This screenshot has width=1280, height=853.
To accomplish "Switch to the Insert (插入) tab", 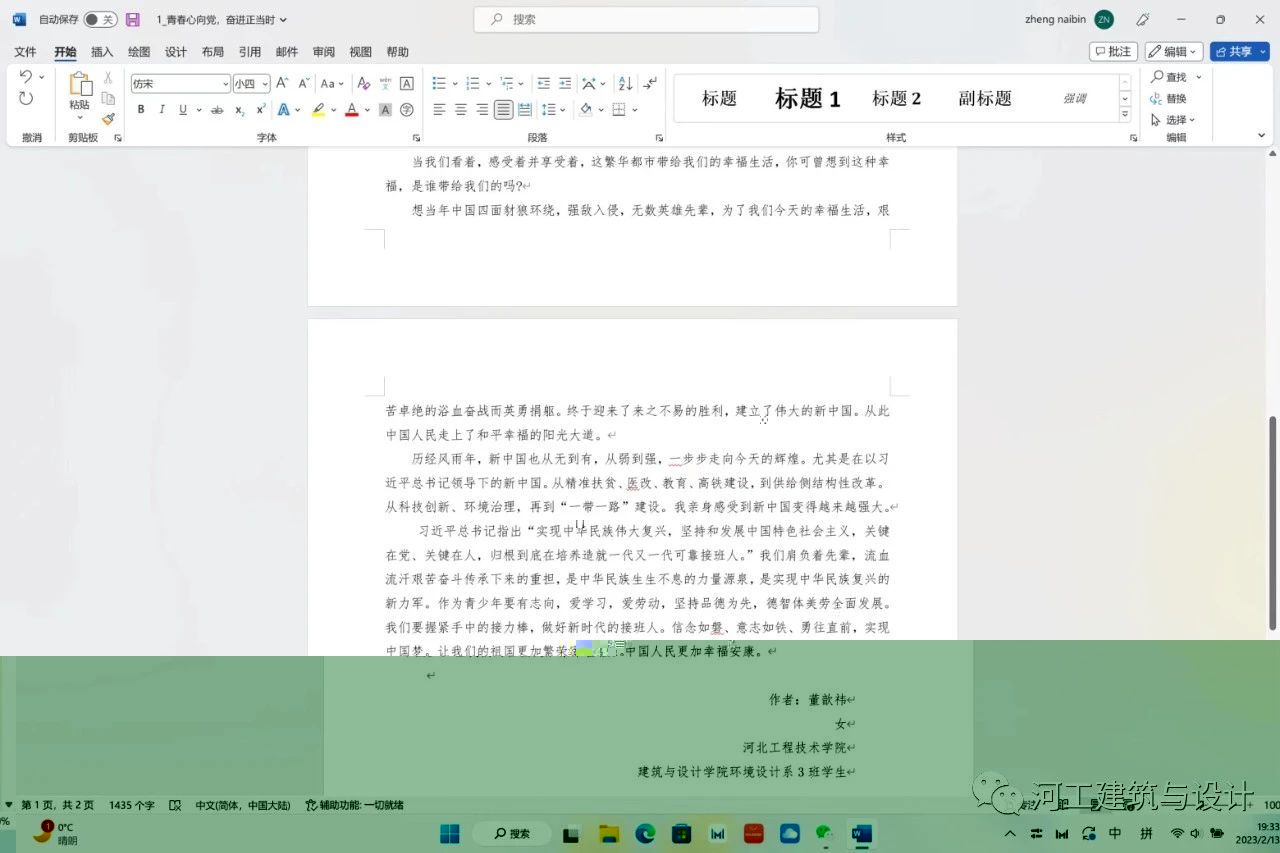I will [102, 52].
